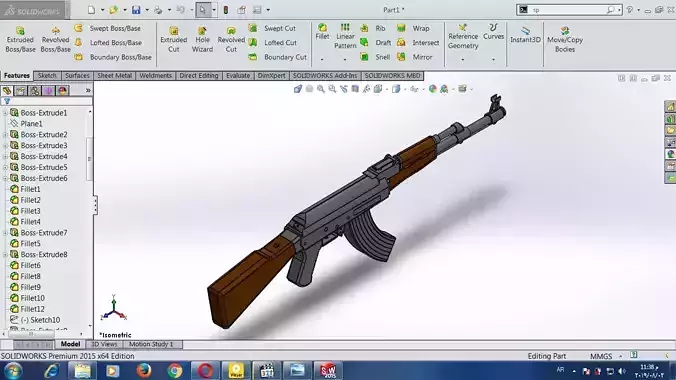Open Fillet dropdown arrow

coord(322,59)
